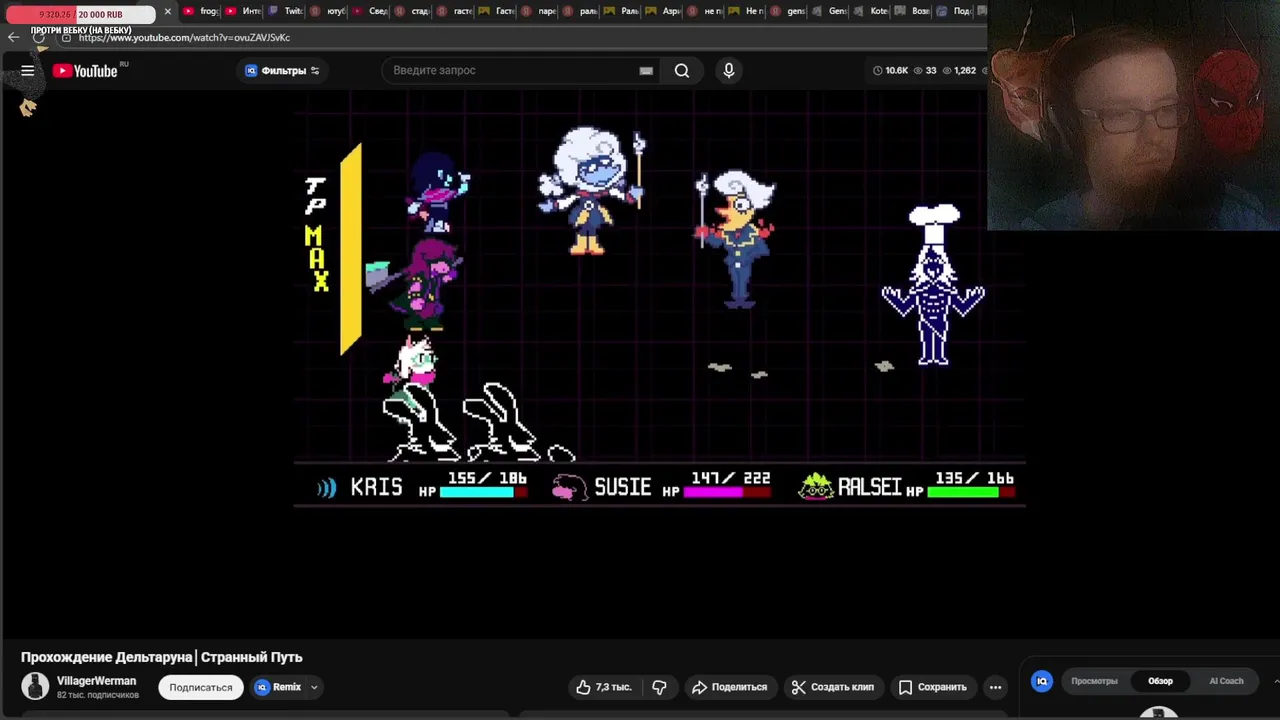Click the RALSEI HP bar in video

pyautogui.click(x=970, y=492)
